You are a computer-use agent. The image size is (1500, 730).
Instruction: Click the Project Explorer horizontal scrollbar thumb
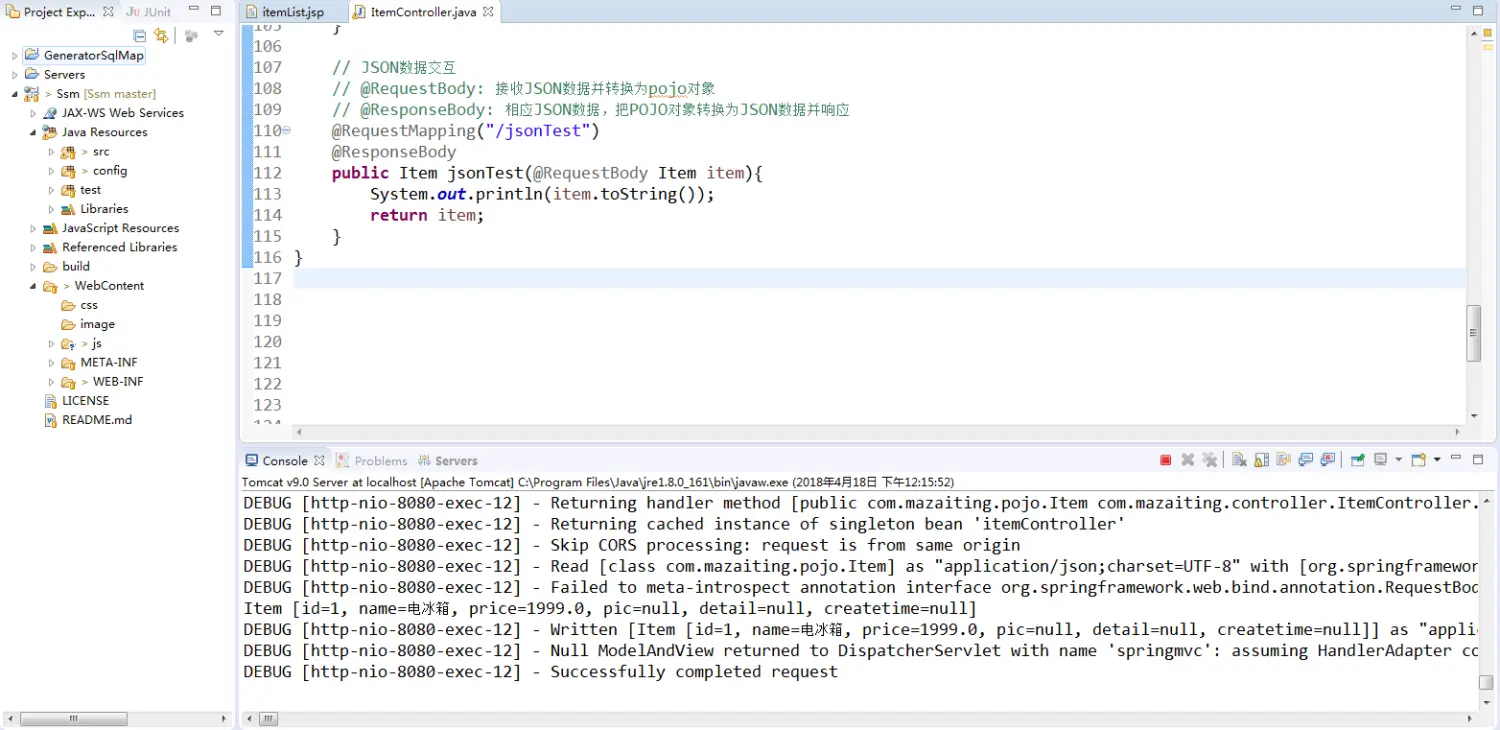(73, 719)
